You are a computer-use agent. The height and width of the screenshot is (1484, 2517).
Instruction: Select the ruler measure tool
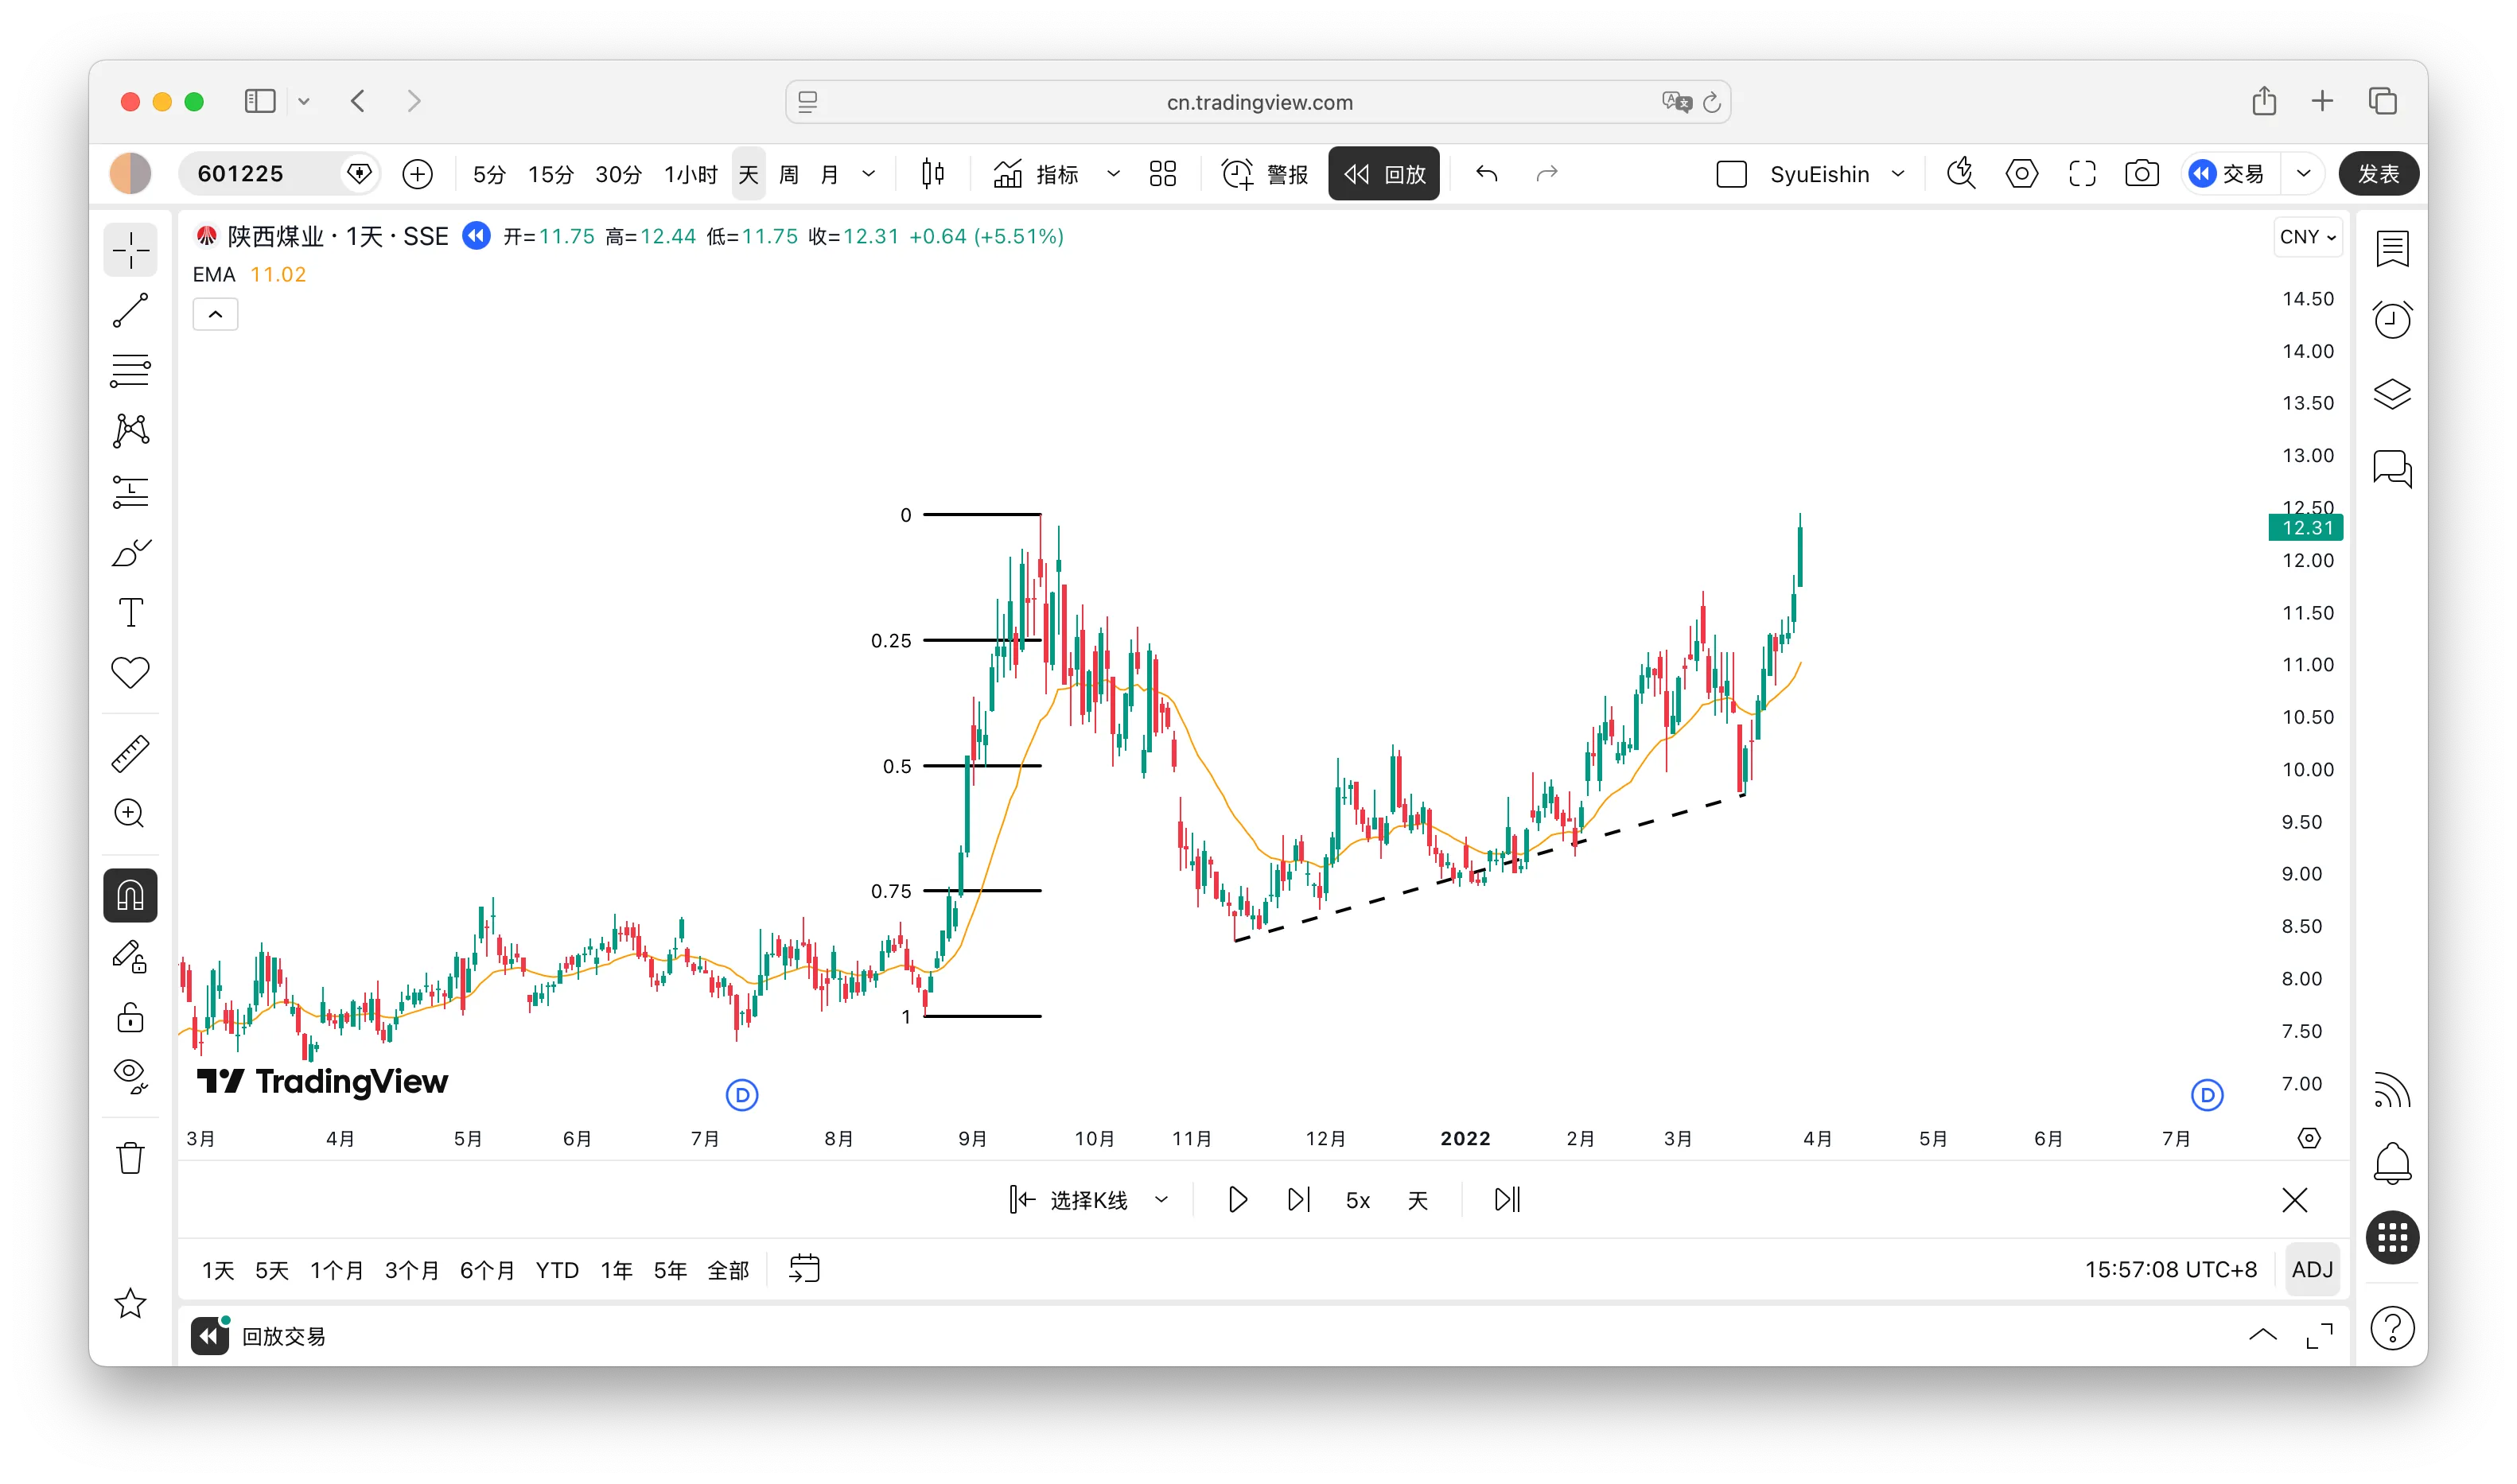[130, 753]
